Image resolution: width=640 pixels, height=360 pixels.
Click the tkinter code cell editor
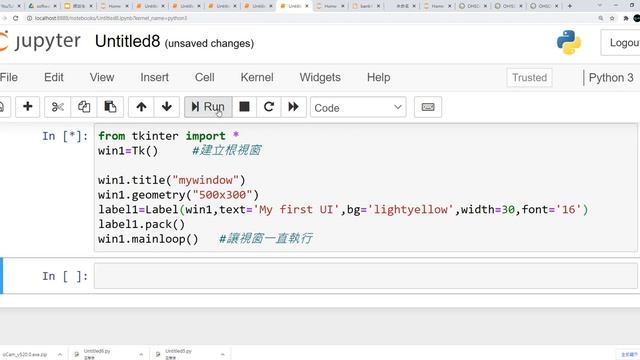click(x=365, y=188)
